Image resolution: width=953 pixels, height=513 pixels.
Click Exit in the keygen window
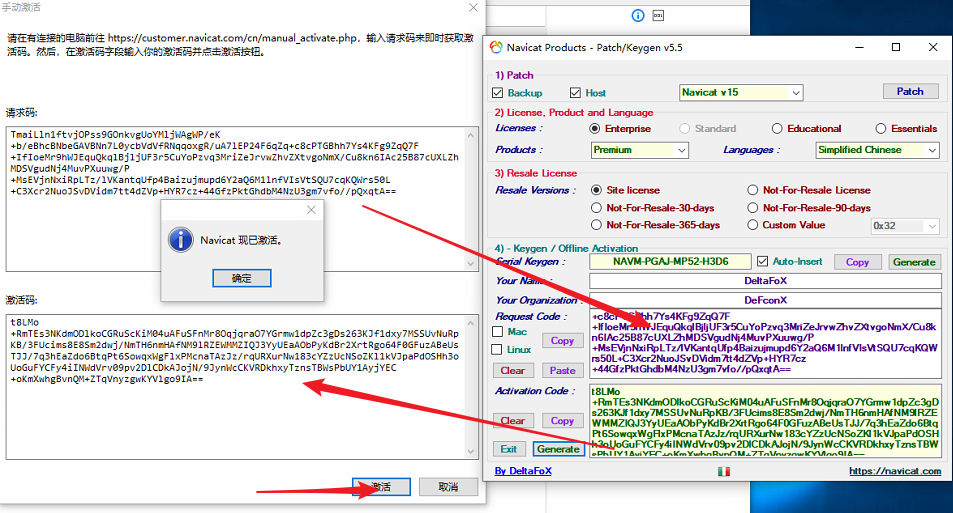point(509,449)
